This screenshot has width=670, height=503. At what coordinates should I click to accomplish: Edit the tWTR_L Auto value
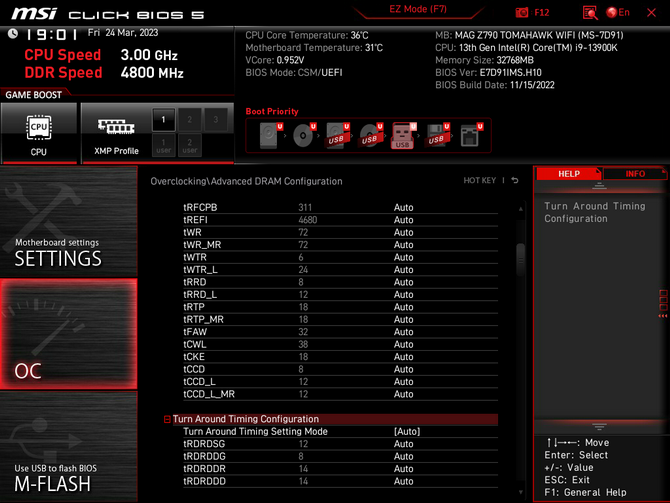(403, 270)
